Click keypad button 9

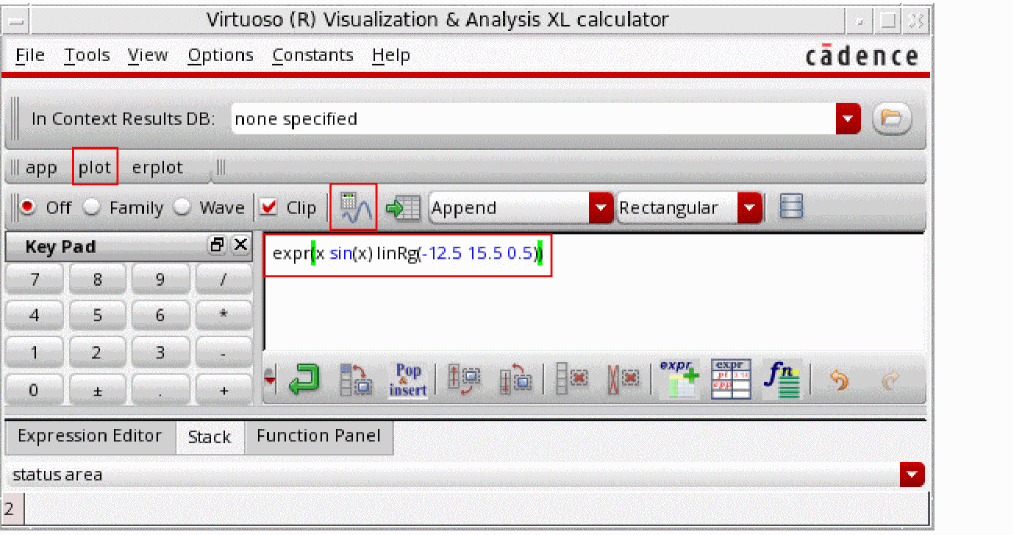(160, 280)
